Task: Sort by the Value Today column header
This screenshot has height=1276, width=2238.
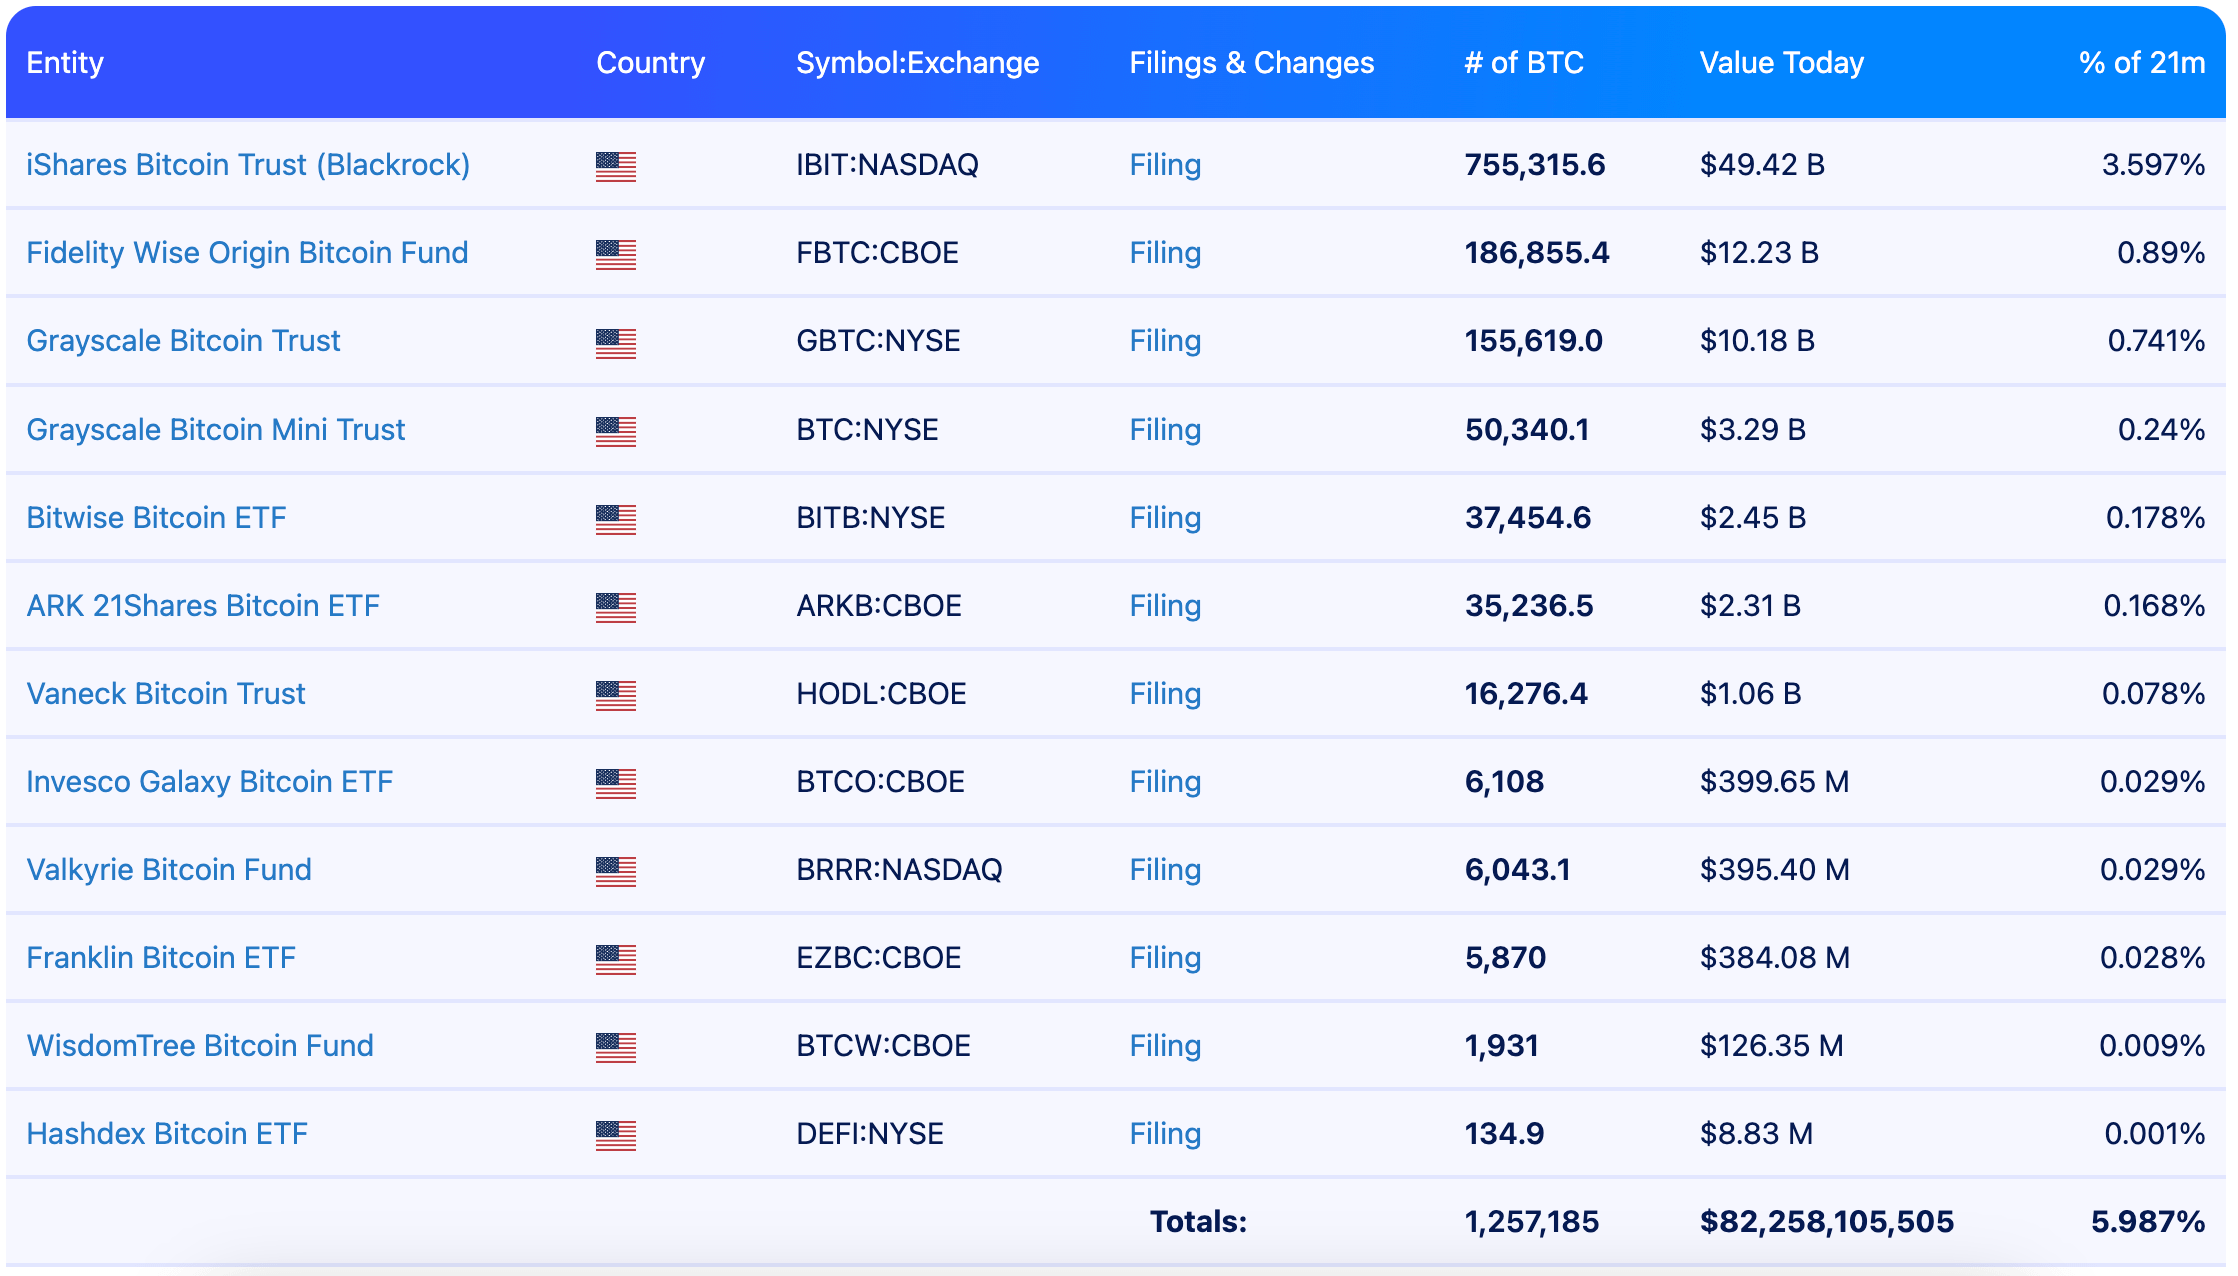Action: (x=1781, y=63)
